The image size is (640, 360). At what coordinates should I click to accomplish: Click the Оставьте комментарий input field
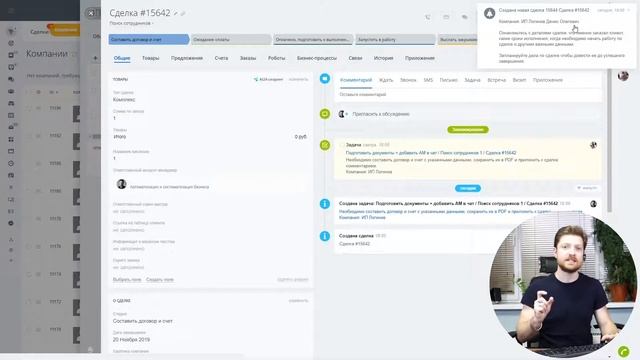tap(468, 94)
